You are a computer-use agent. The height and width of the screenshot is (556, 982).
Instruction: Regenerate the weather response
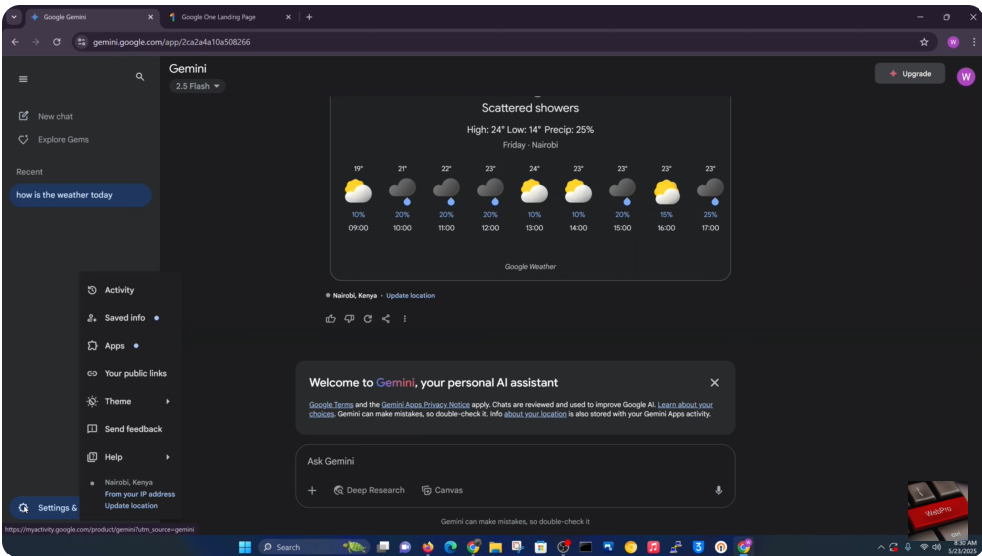tap(368, 319)
